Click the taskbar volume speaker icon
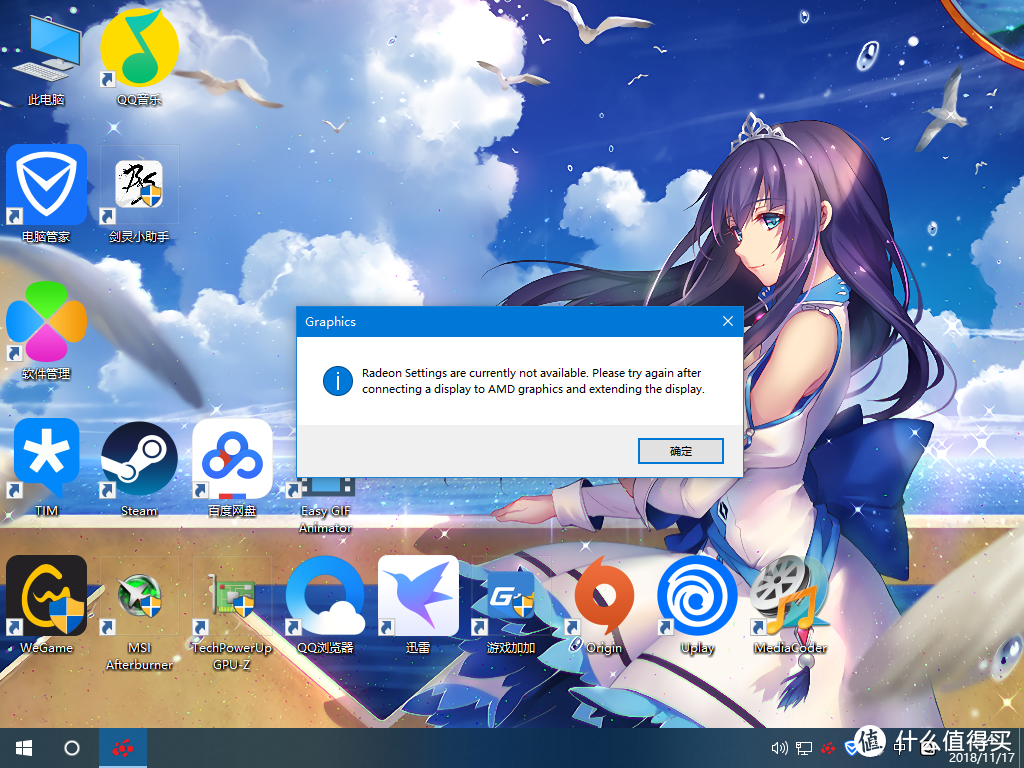 [779, 748]
